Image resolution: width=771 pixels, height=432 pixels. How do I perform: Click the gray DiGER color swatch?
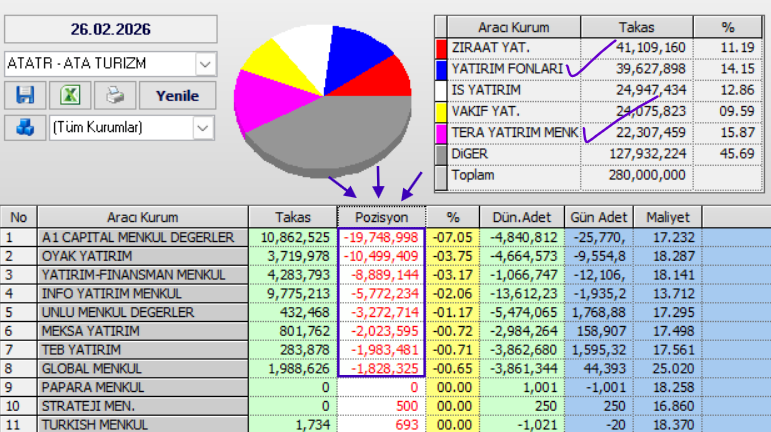(441, 154)
